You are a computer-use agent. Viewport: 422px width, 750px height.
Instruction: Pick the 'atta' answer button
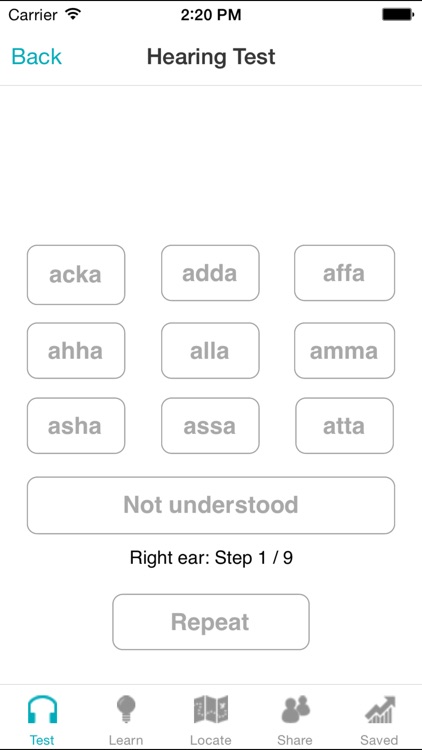pos(344,426)
